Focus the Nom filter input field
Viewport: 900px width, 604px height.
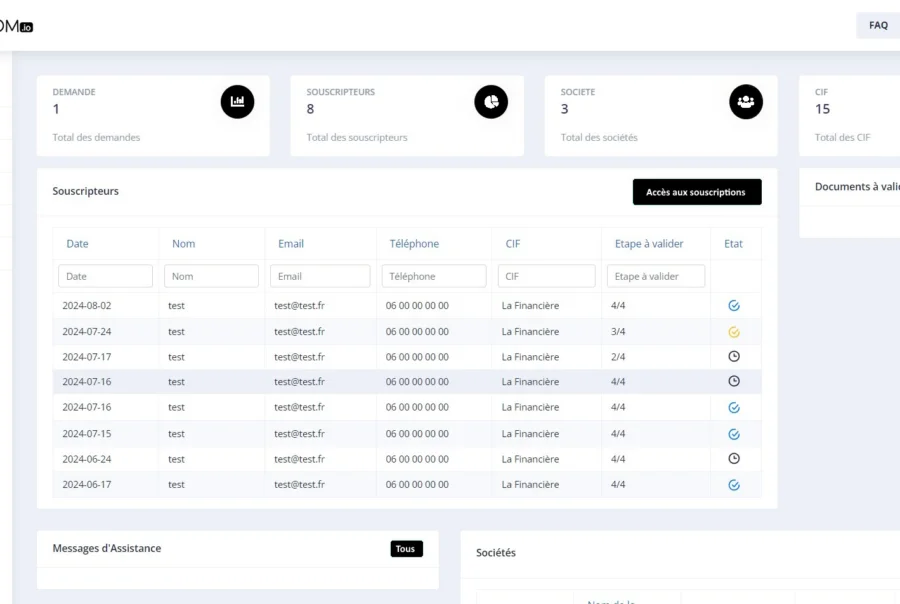coord(211,276)
